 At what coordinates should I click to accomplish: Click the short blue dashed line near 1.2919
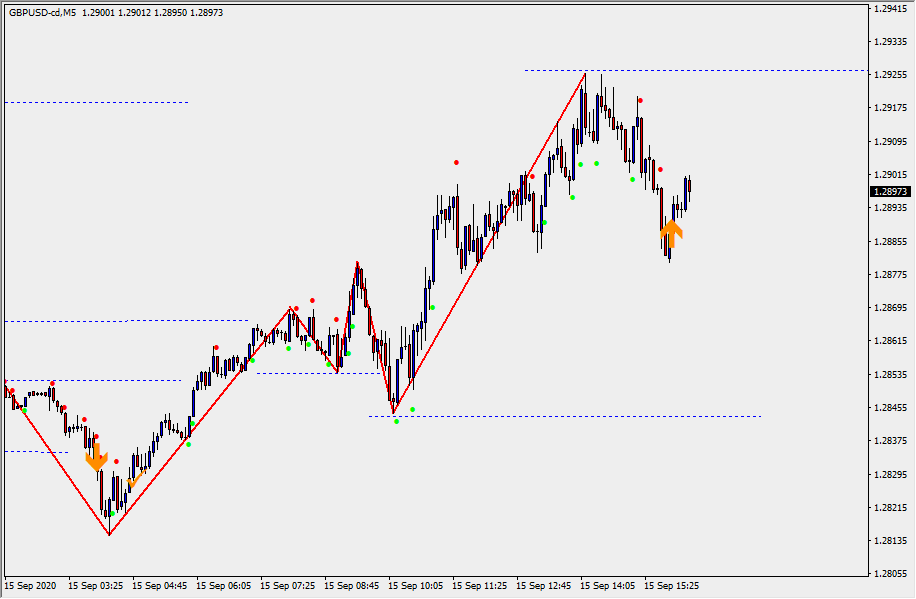(100, 102)
